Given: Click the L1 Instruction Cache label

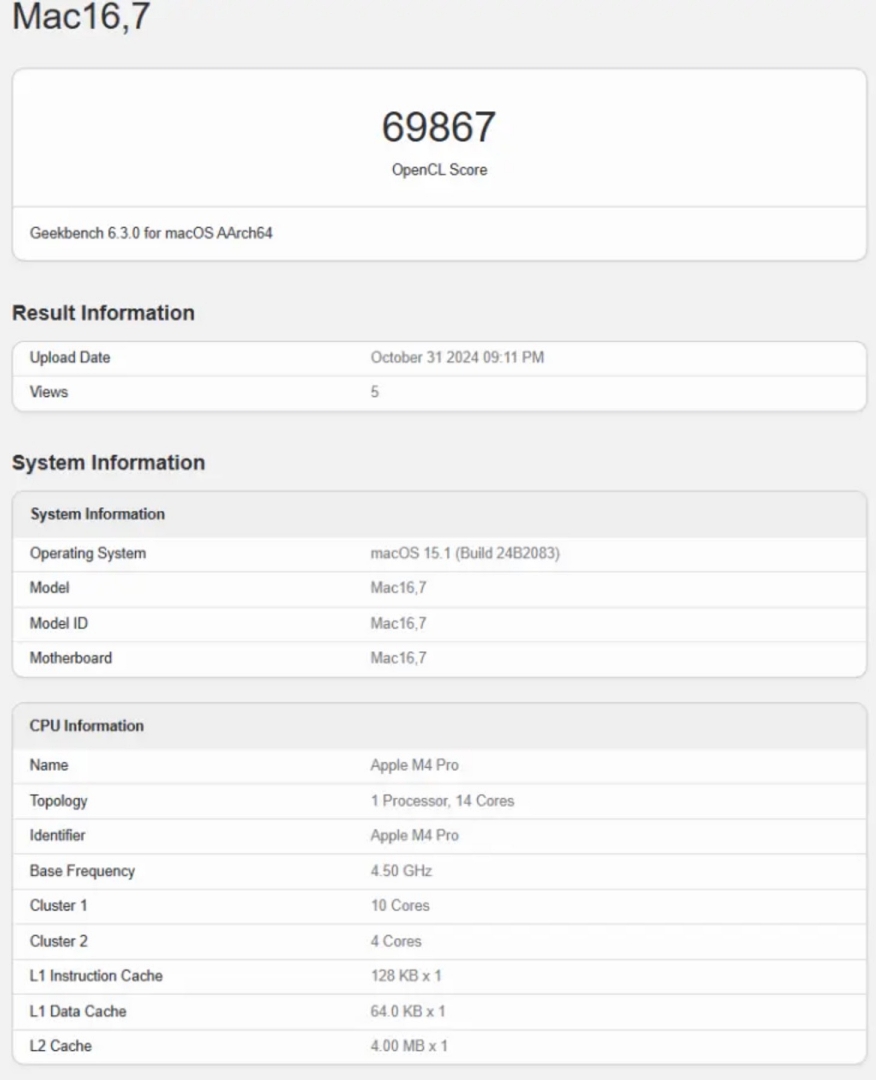Looking at the screenshot, I should [x=96, y=975].
